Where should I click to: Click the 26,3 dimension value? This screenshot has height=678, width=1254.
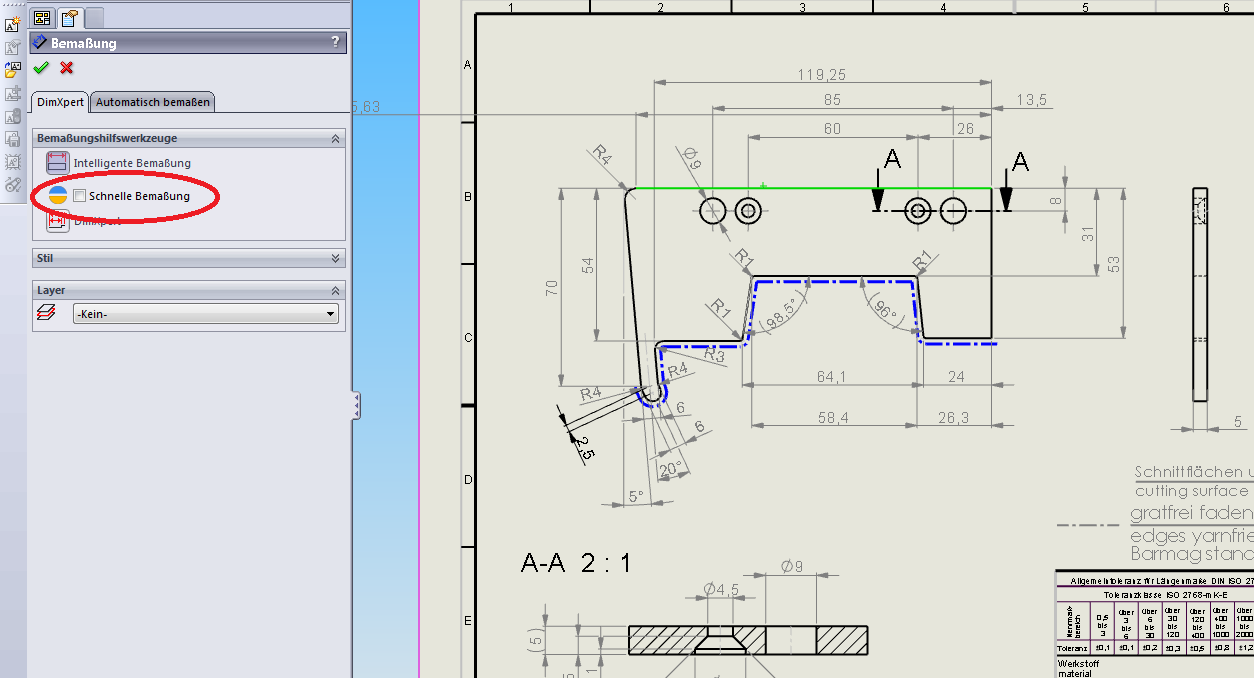(956, 418)
